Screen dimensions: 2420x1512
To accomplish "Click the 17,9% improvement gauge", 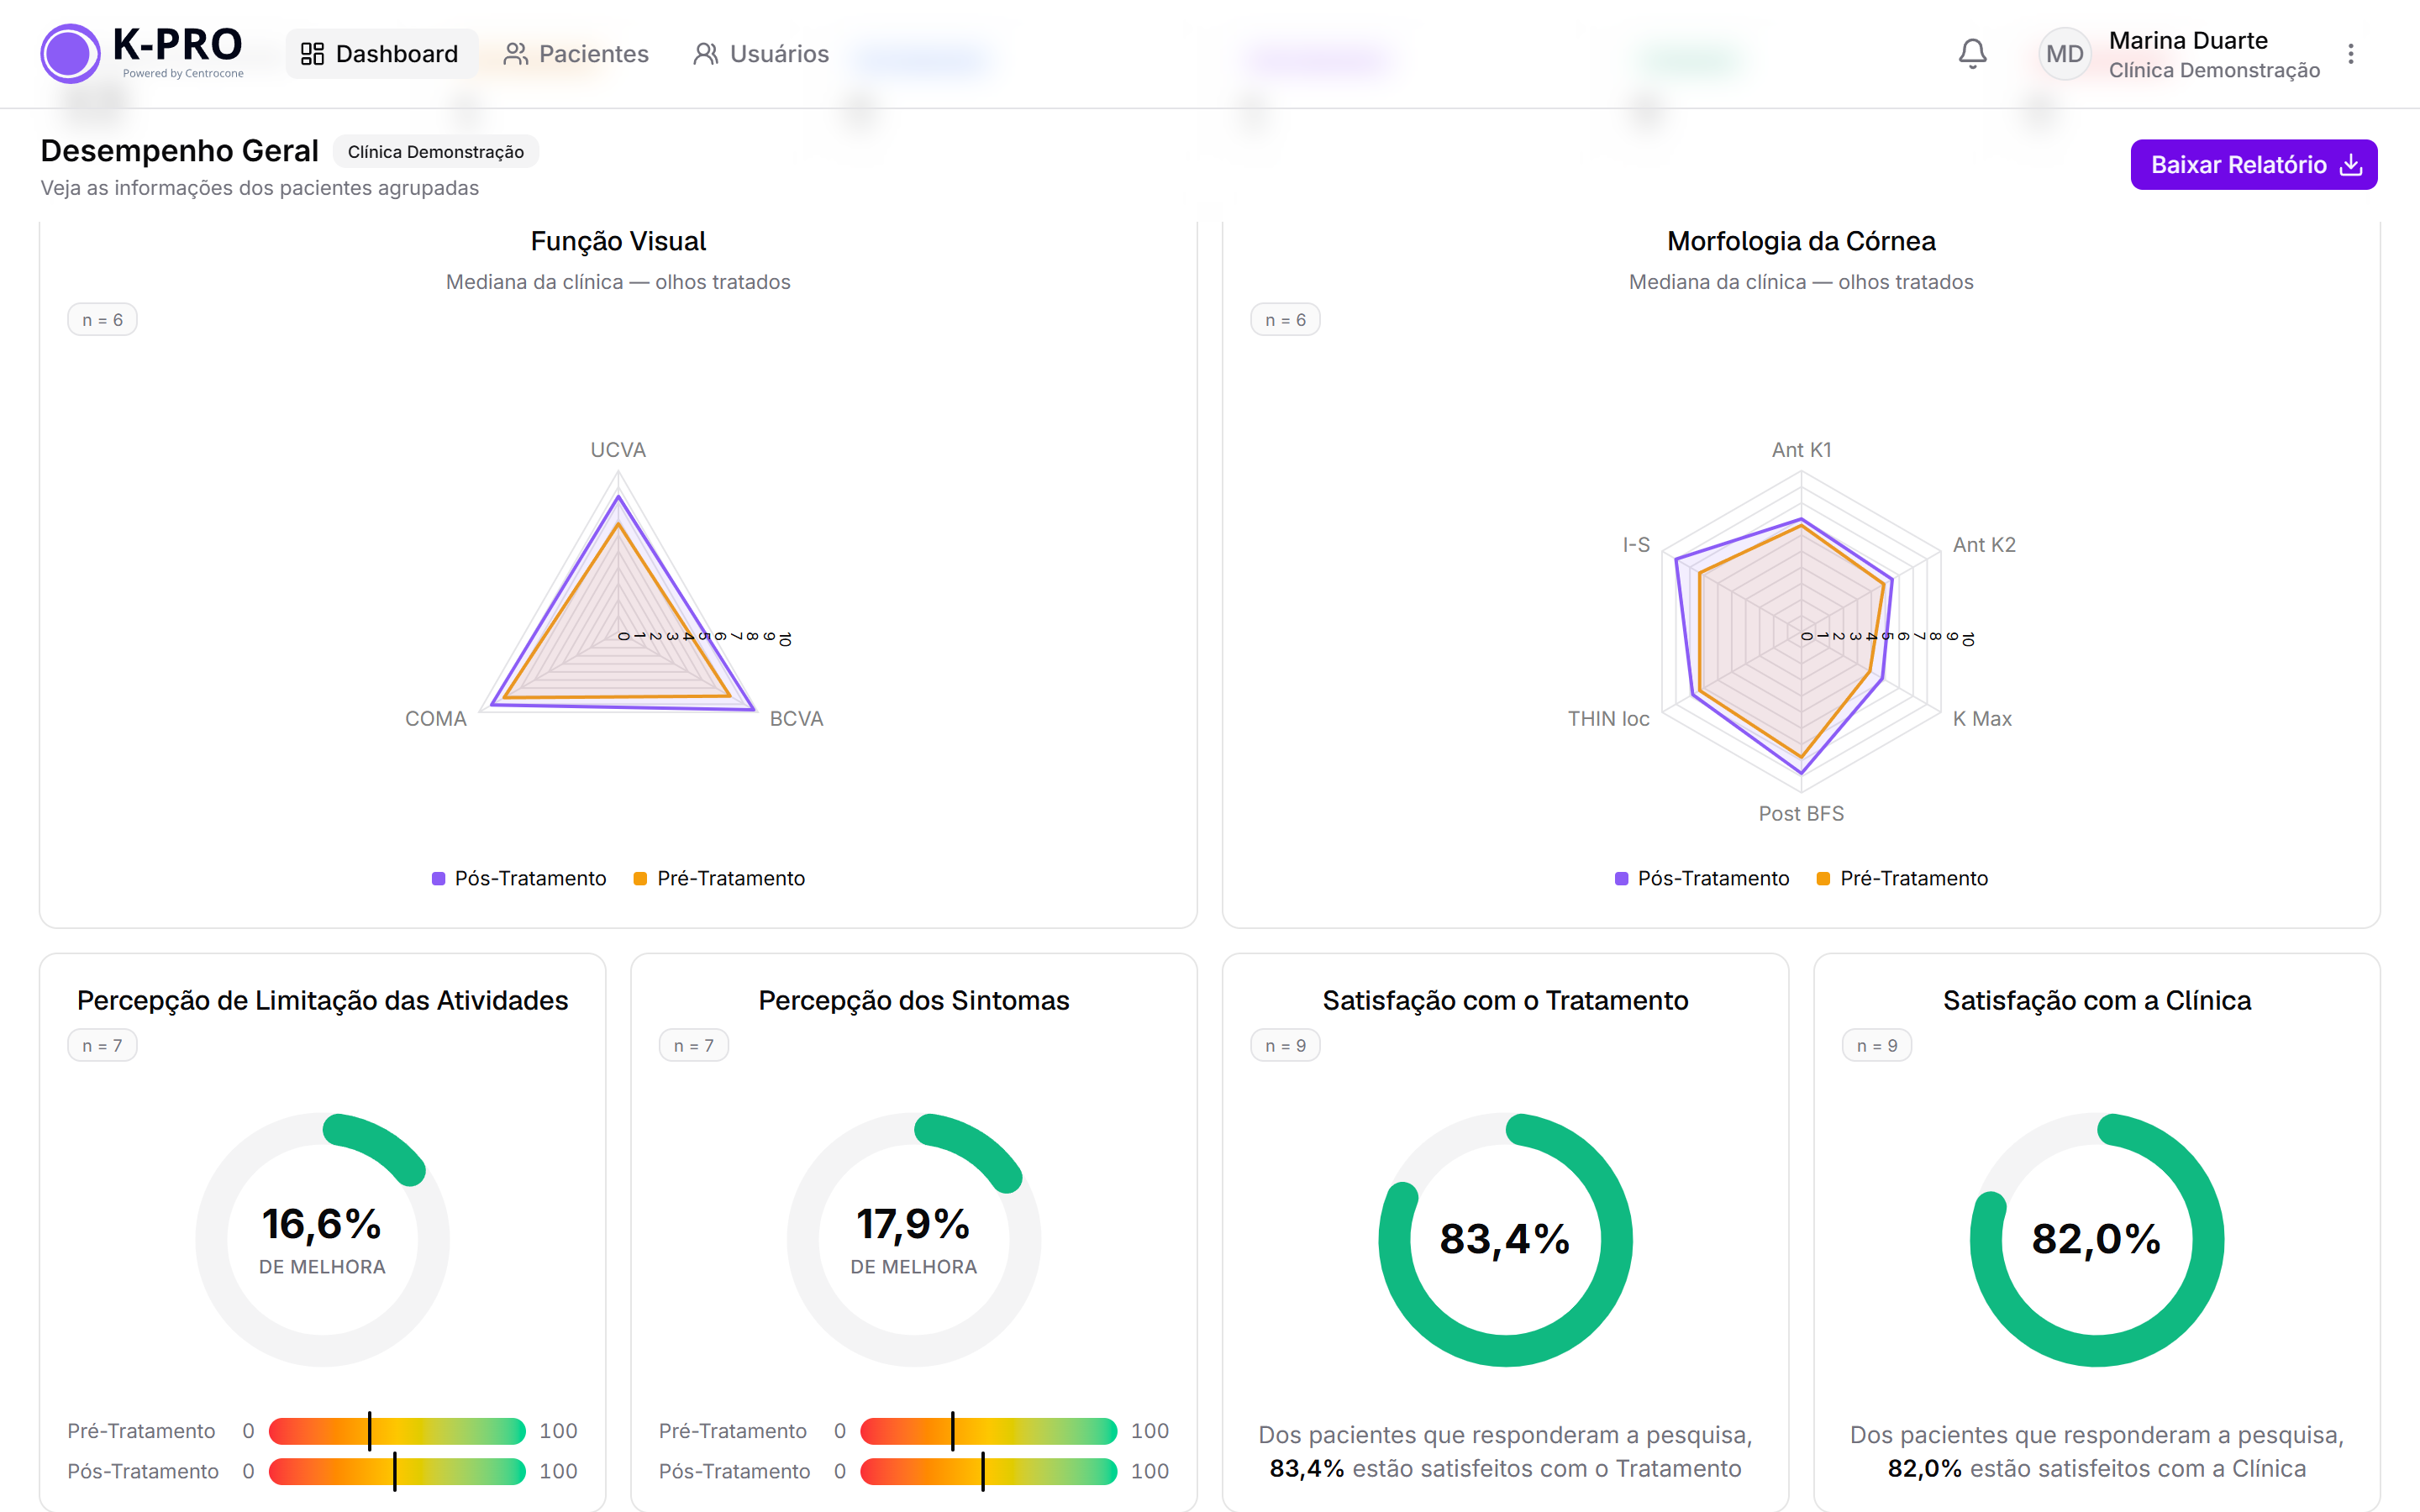I will point(913,1239).
